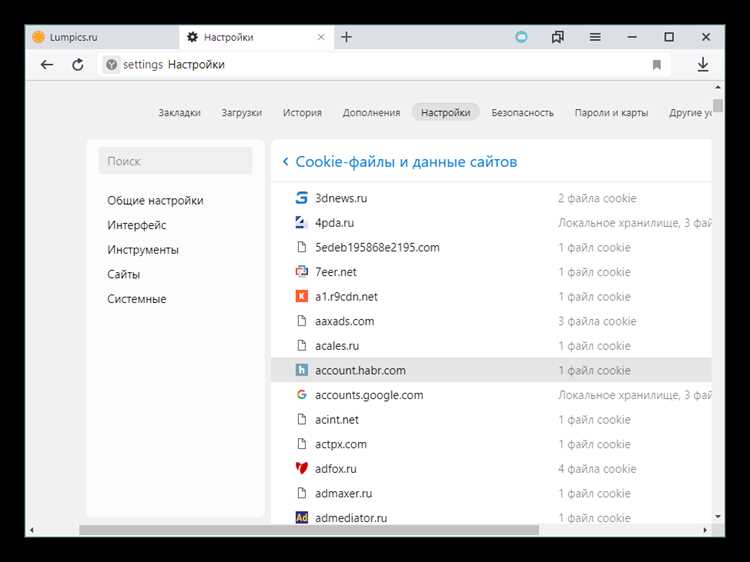
Task: Click the account.habr.com favicon
Action: [x=301, y=370]
